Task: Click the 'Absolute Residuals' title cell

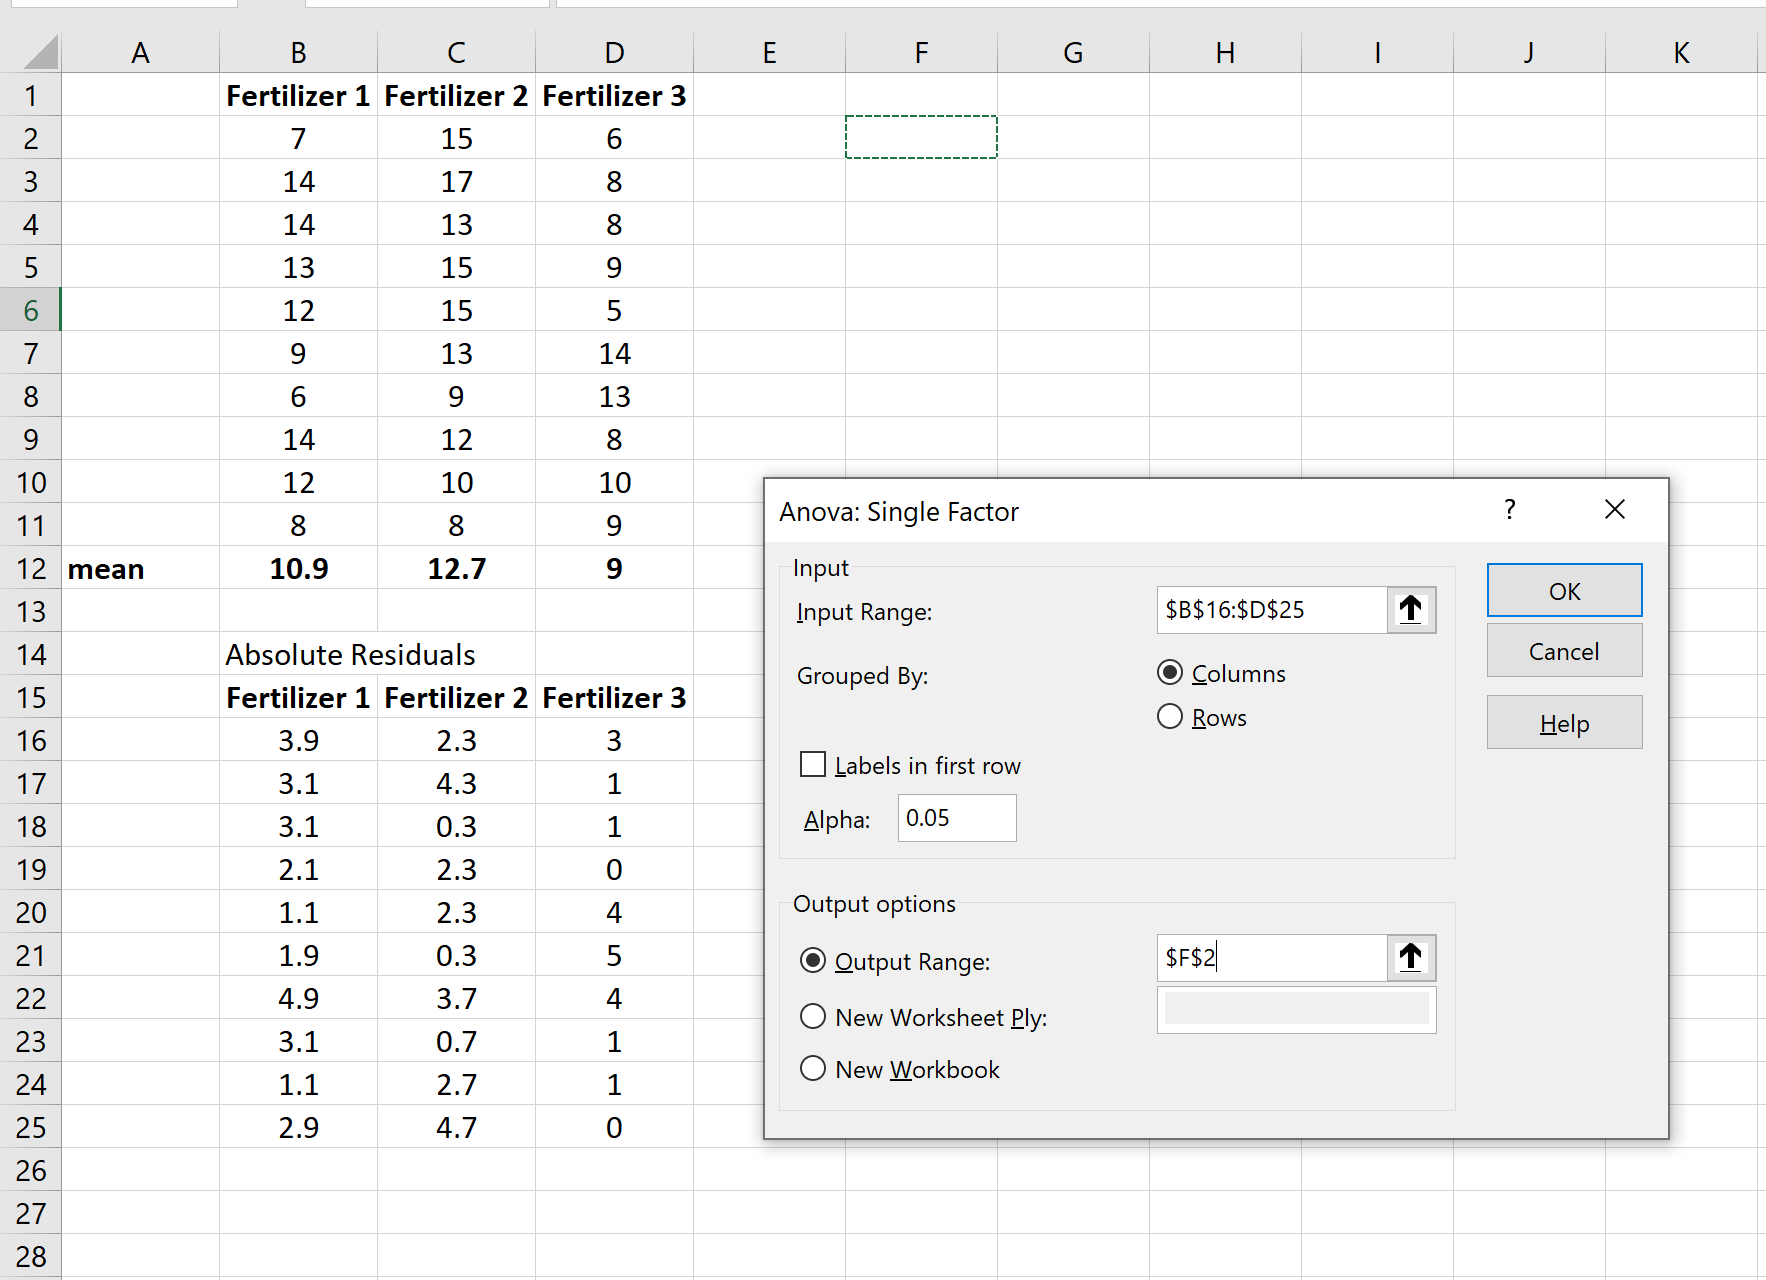Action: tap(350, 654)
